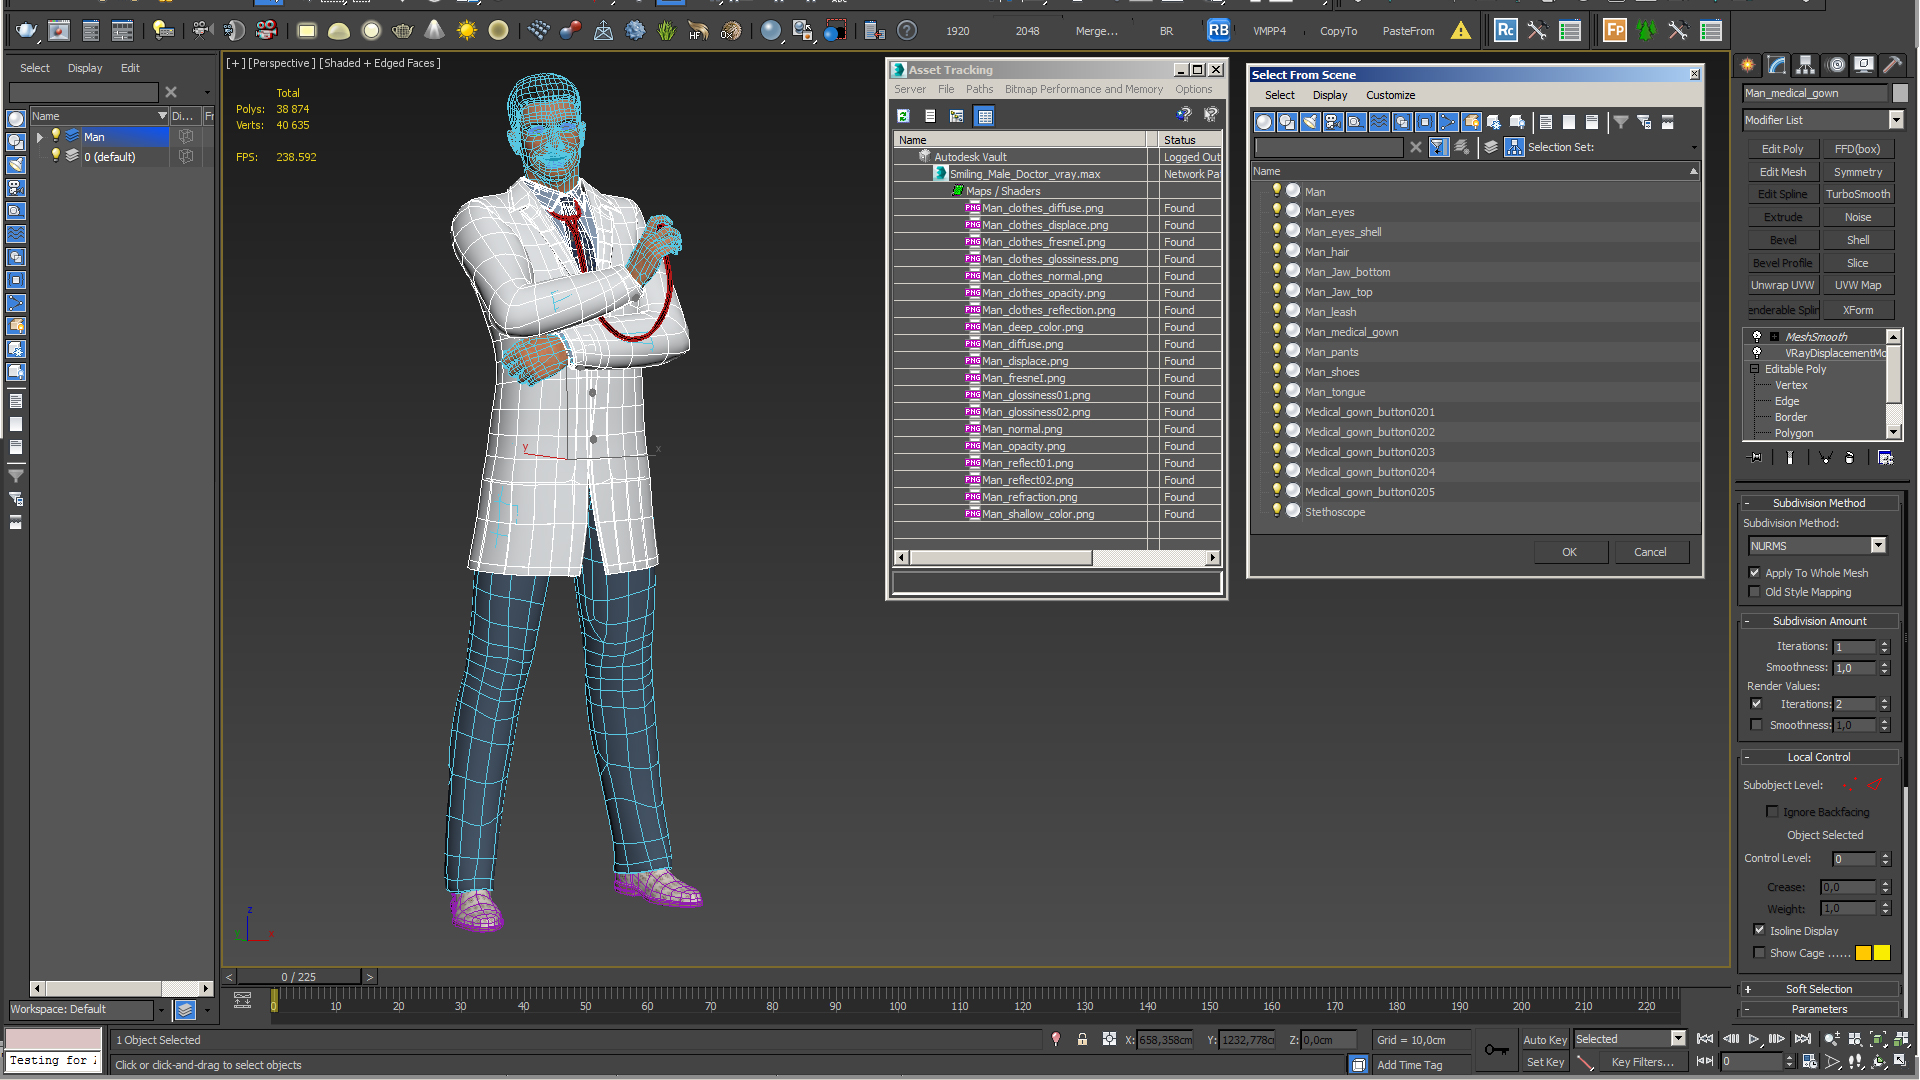Click the grass plant icon in top toolbar

pos(667,31)
